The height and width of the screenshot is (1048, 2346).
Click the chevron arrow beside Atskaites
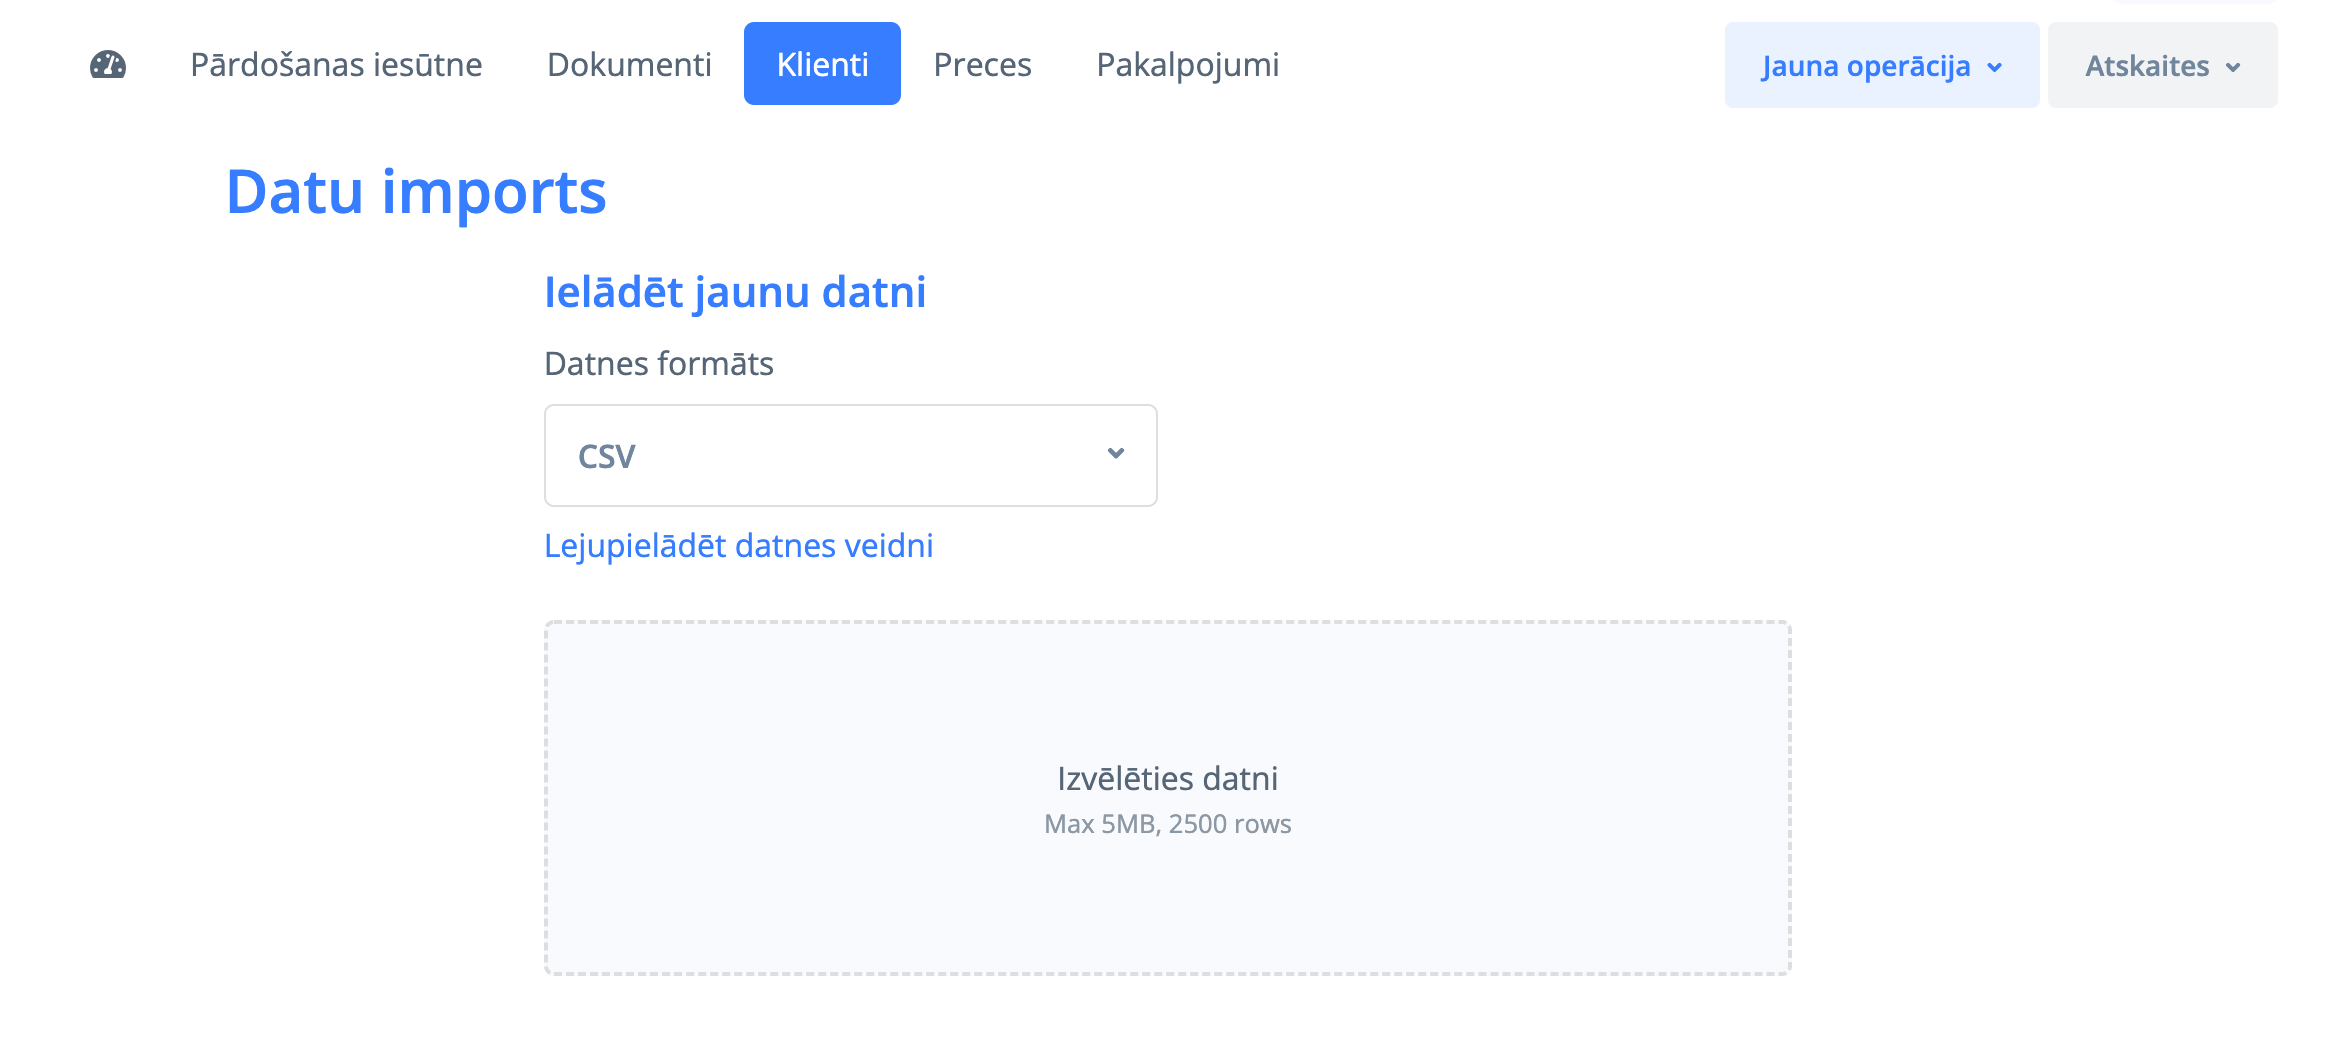point(2233,67)
